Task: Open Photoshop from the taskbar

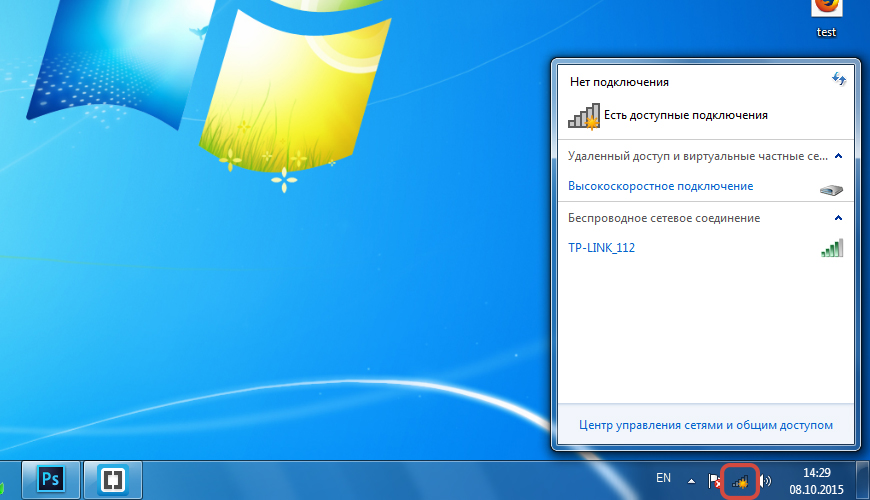Action: click(51, 480)
